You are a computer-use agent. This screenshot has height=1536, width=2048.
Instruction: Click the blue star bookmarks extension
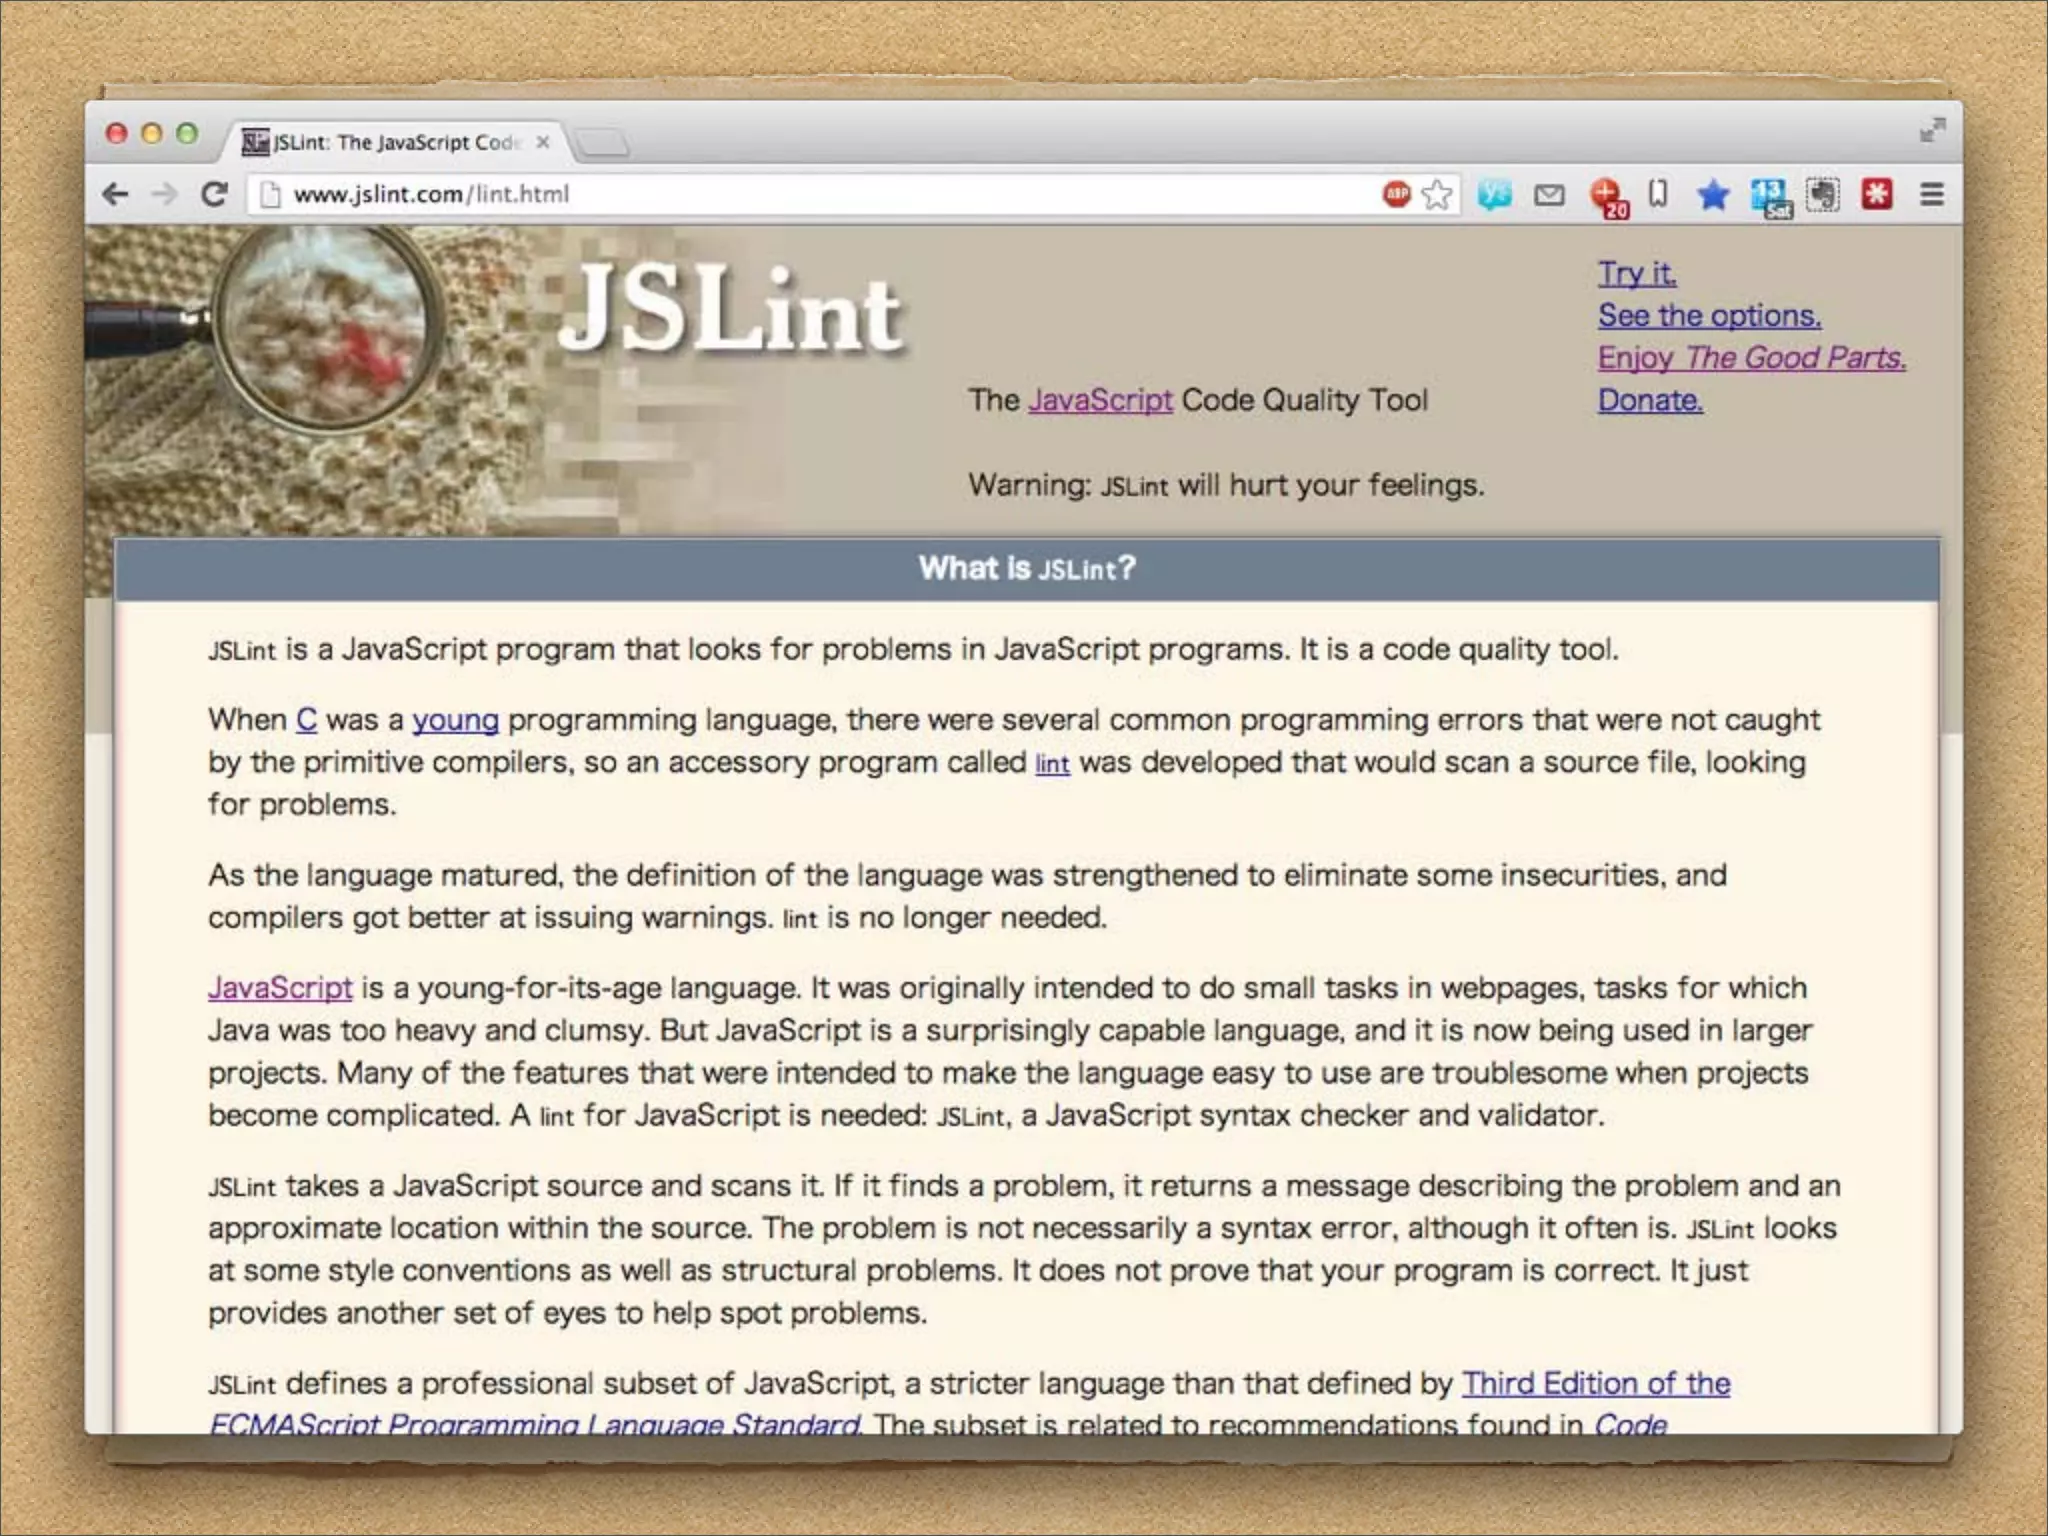1713,195
